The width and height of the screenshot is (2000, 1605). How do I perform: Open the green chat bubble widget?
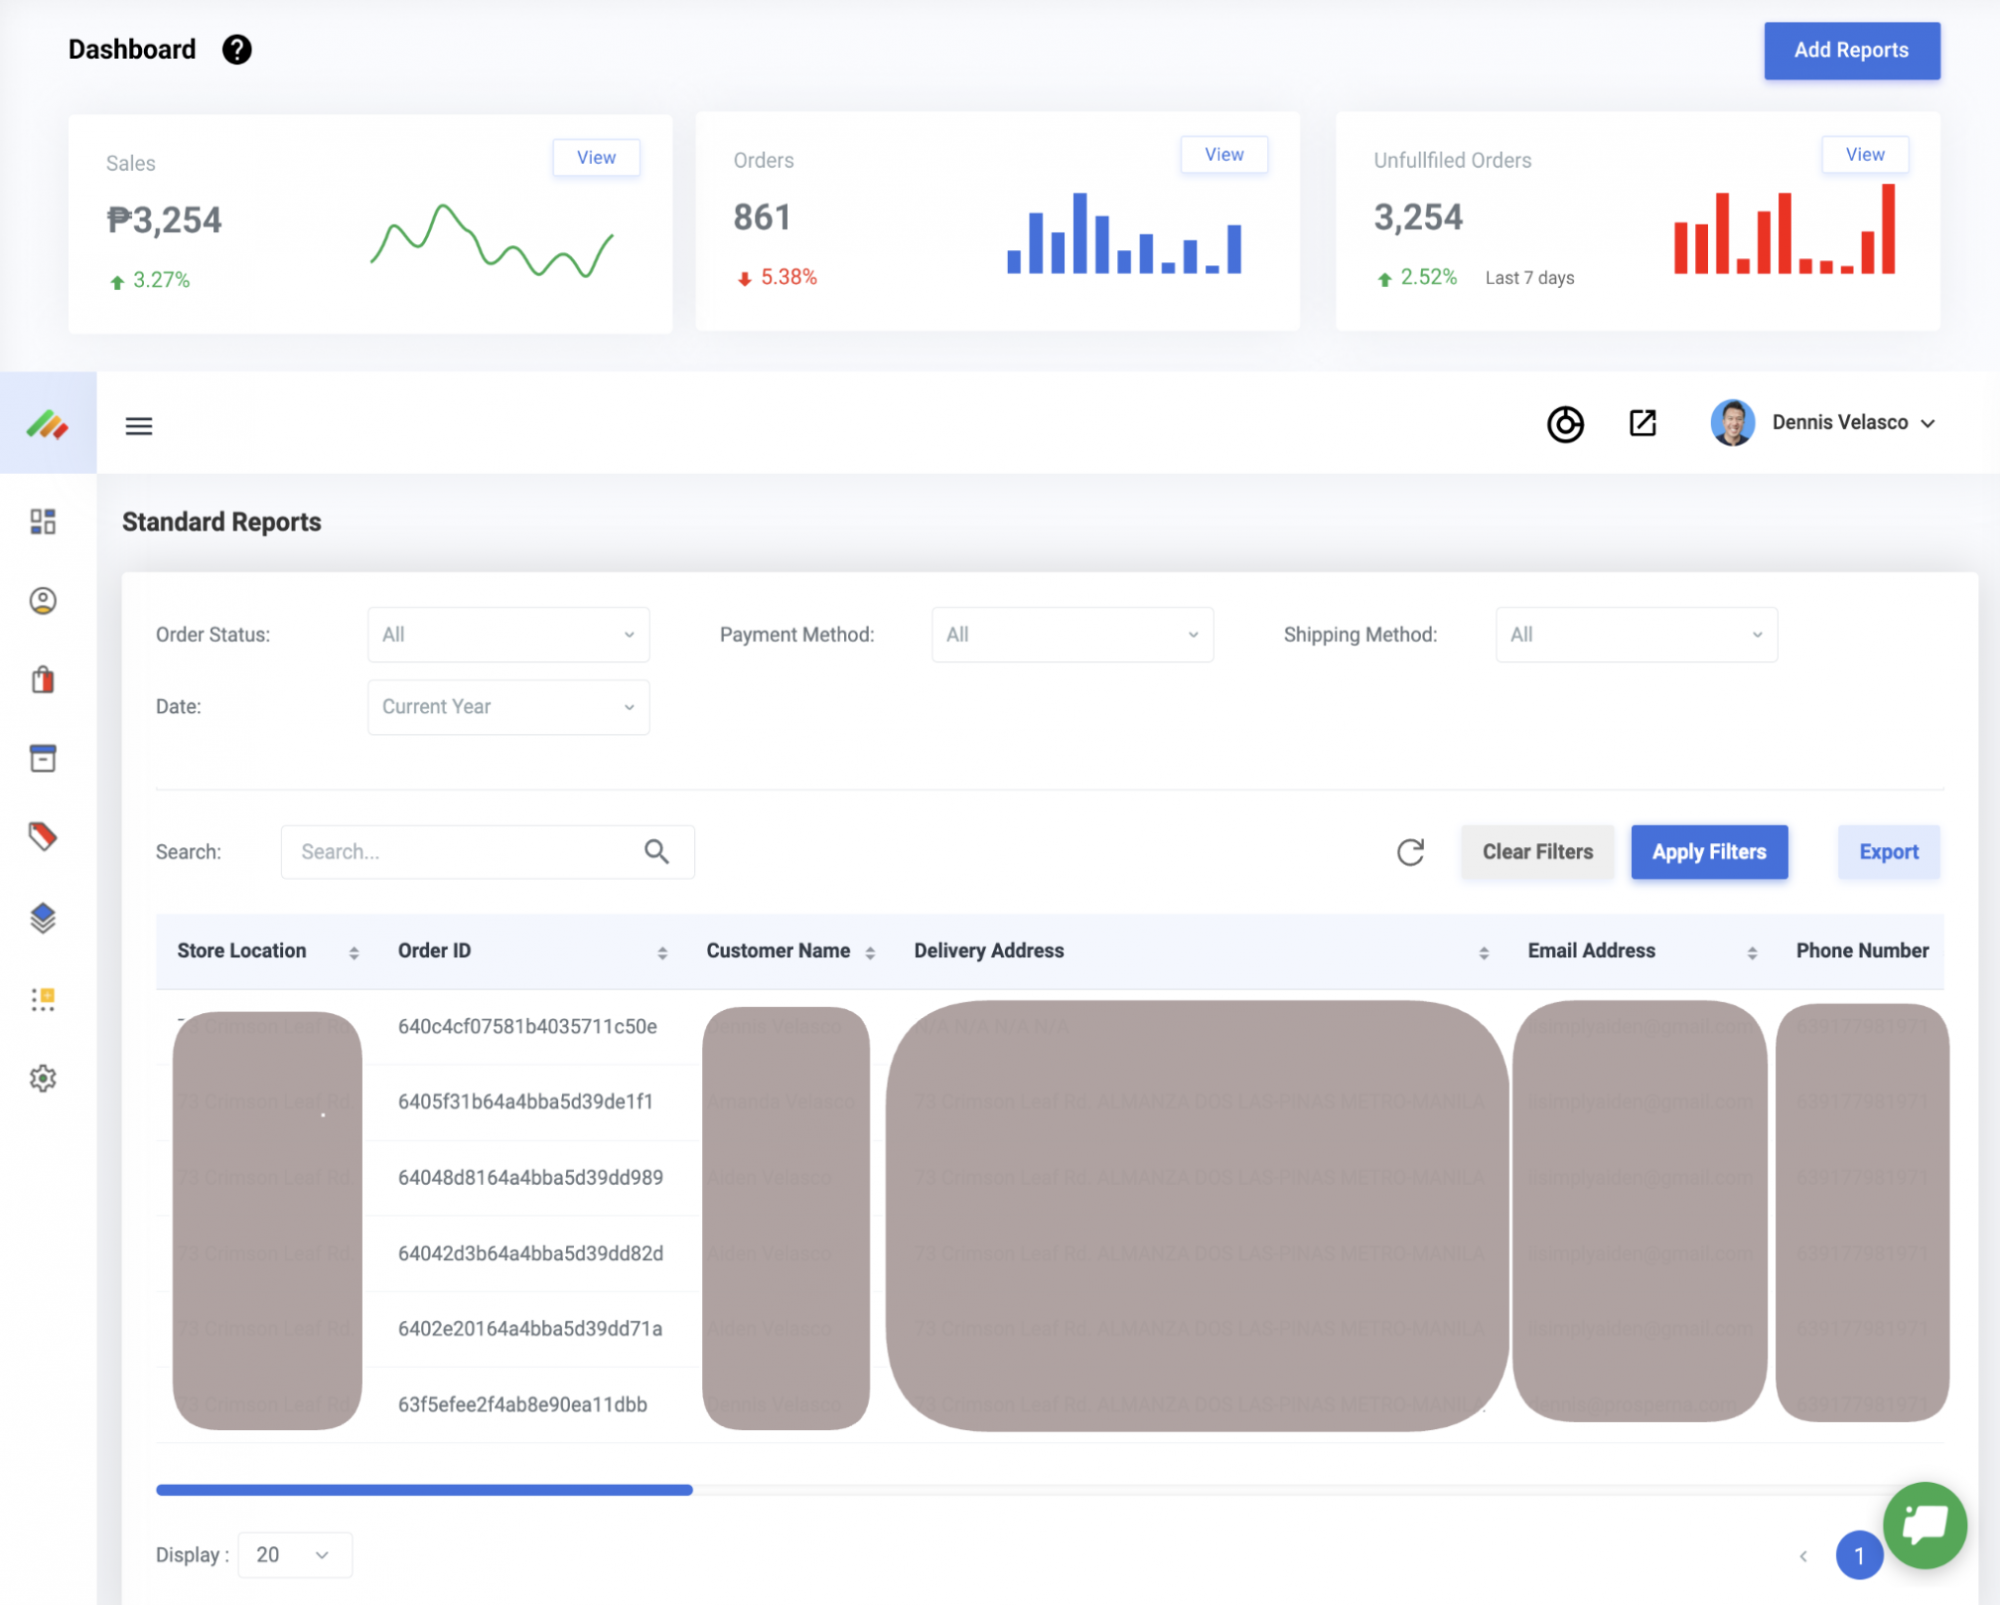point(1924,1524)
